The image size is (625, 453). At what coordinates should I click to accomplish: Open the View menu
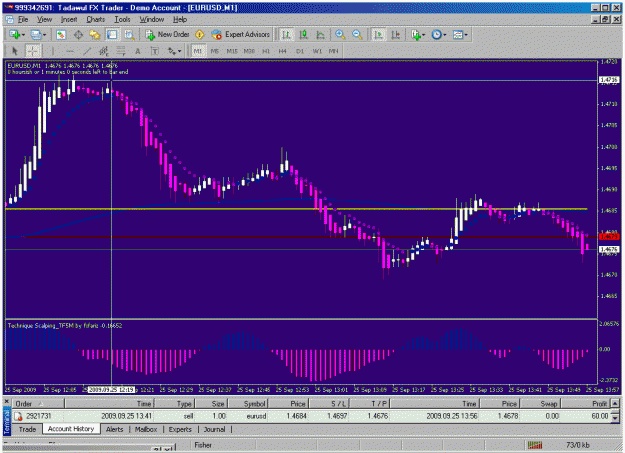44,20
